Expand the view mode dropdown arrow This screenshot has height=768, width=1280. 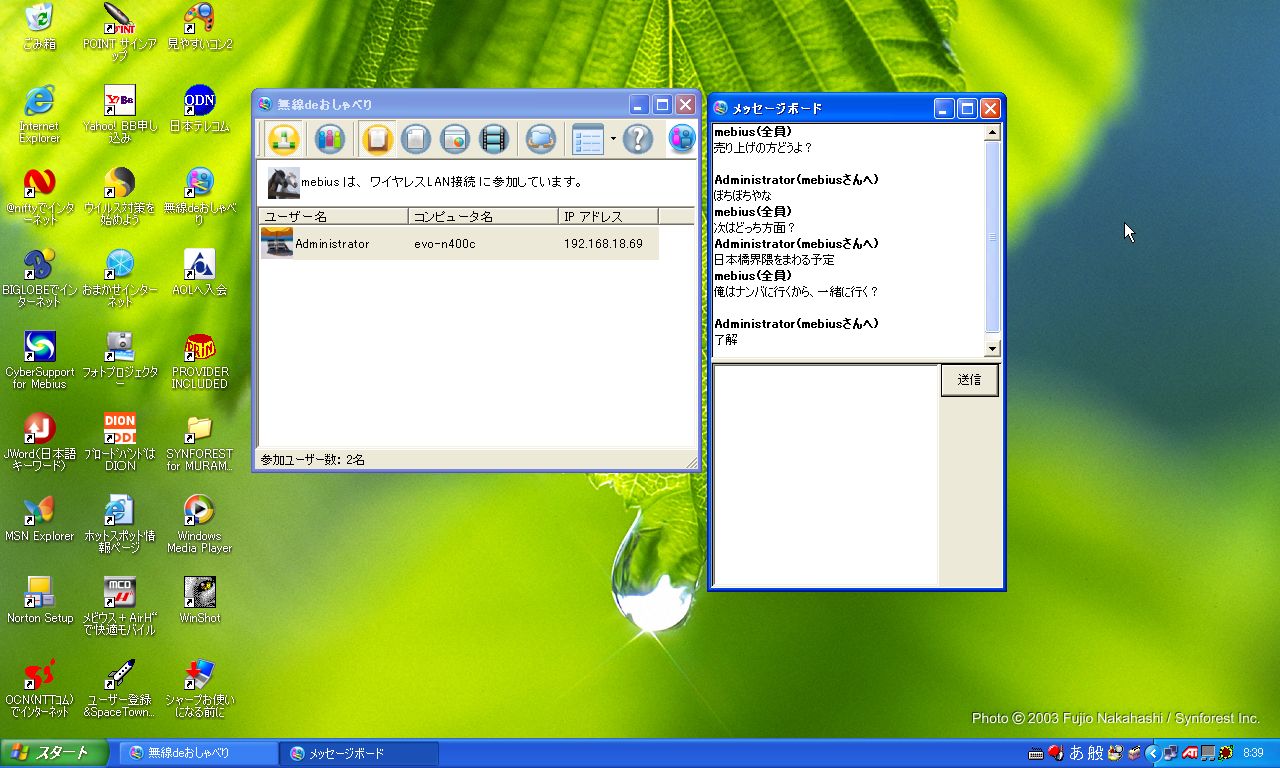612,139
